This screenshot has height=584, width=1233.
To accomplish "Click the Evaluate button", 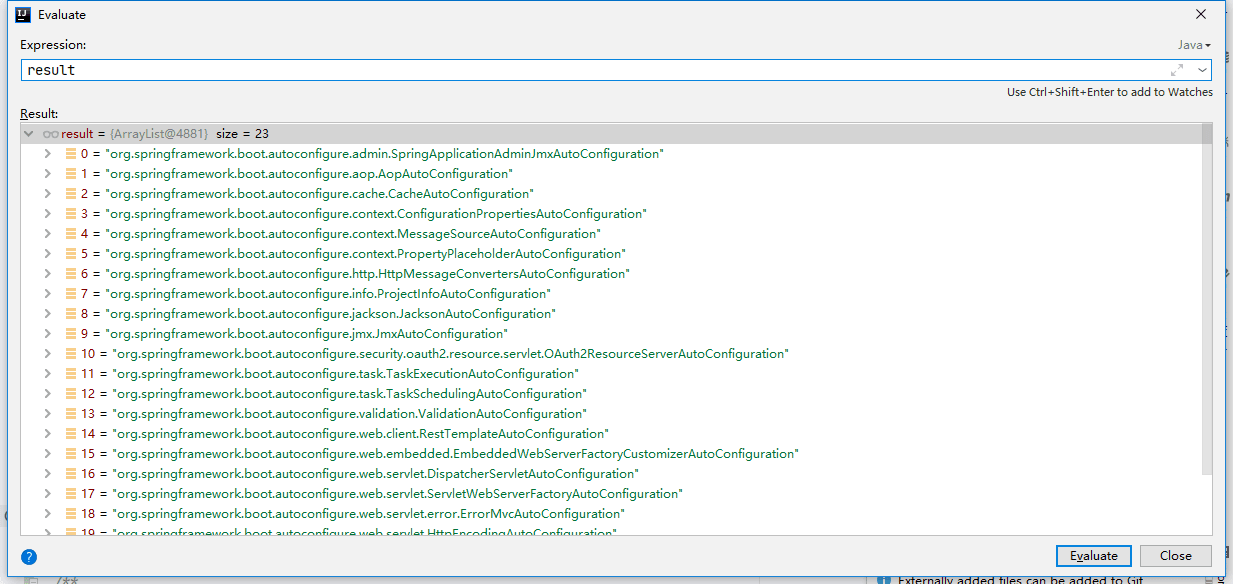I will pyautogui.click(x=1093, y=556).
